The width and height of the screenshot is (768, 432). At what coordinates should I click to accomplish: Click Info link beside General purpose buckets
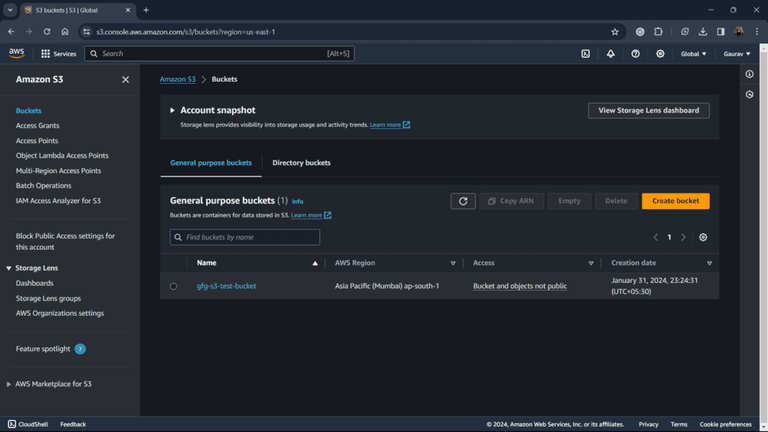pyautogui.click(x=297, y=201)
